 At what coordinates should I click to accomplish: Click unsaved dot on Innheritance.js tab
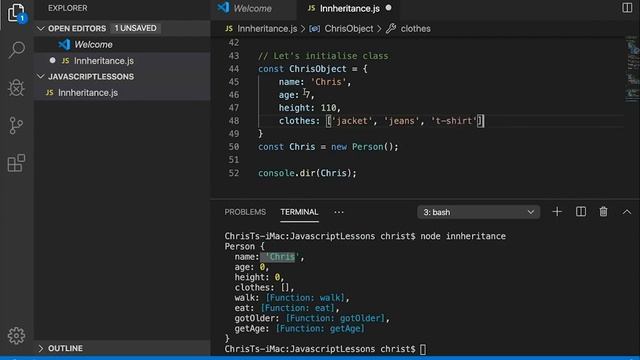389,8
